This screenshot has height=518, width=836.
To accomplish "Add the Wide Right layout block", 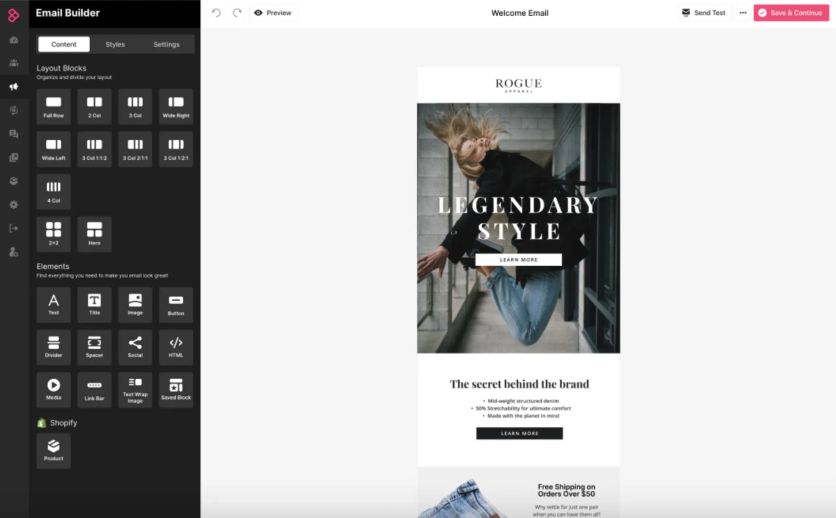I will coord(176,107).
